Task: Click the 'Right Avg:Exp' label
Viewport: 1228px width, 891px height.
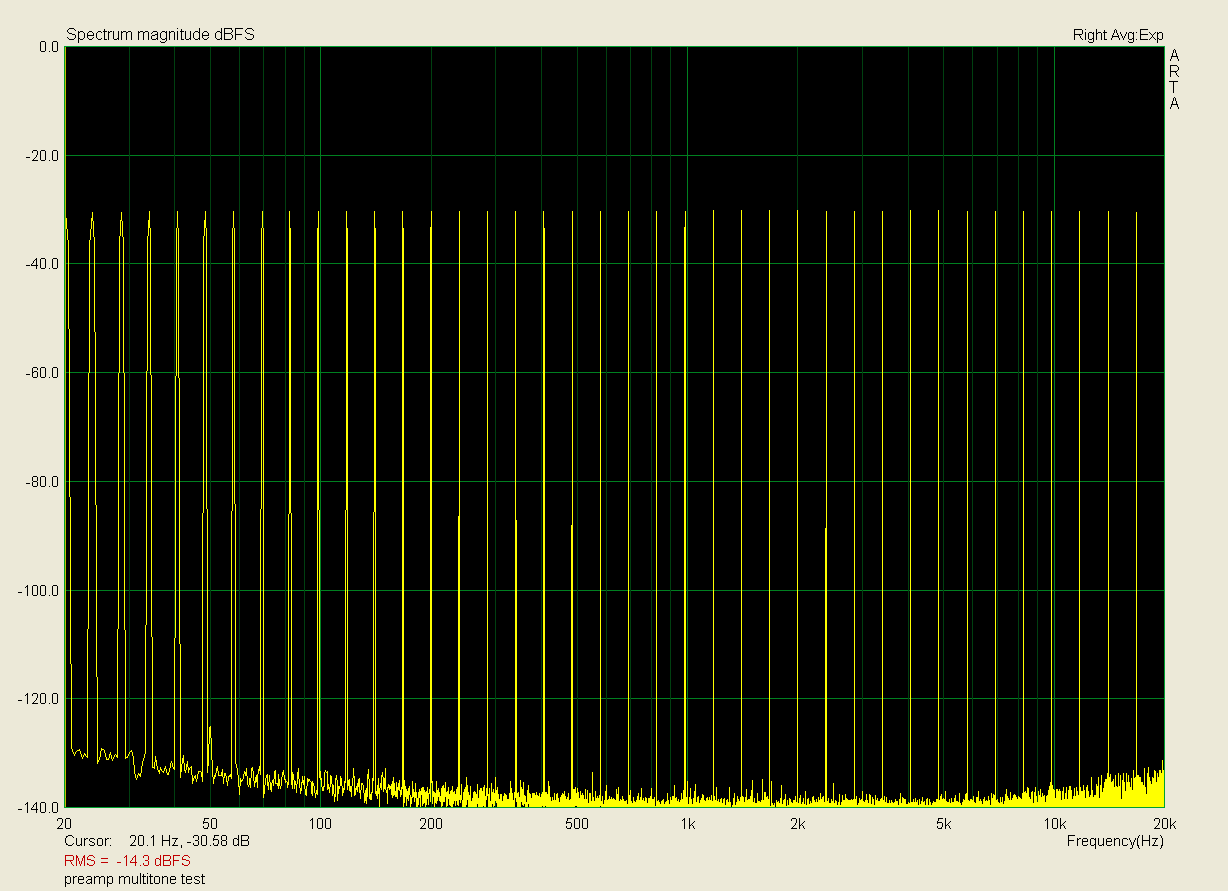Action: click(x=1118, y=35)
